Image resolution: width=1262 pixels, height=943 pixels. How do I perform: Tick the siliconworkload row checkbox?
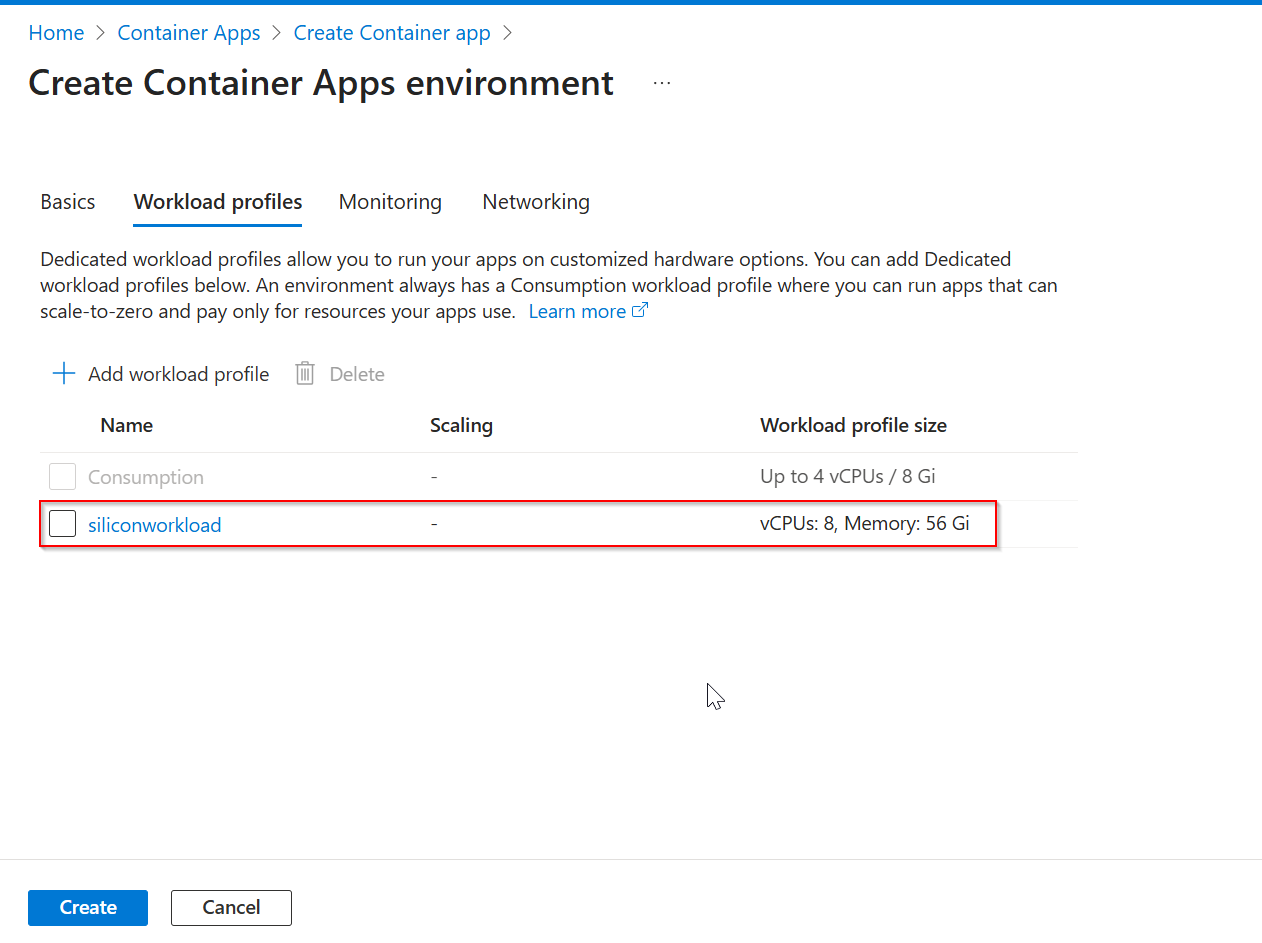63,524
